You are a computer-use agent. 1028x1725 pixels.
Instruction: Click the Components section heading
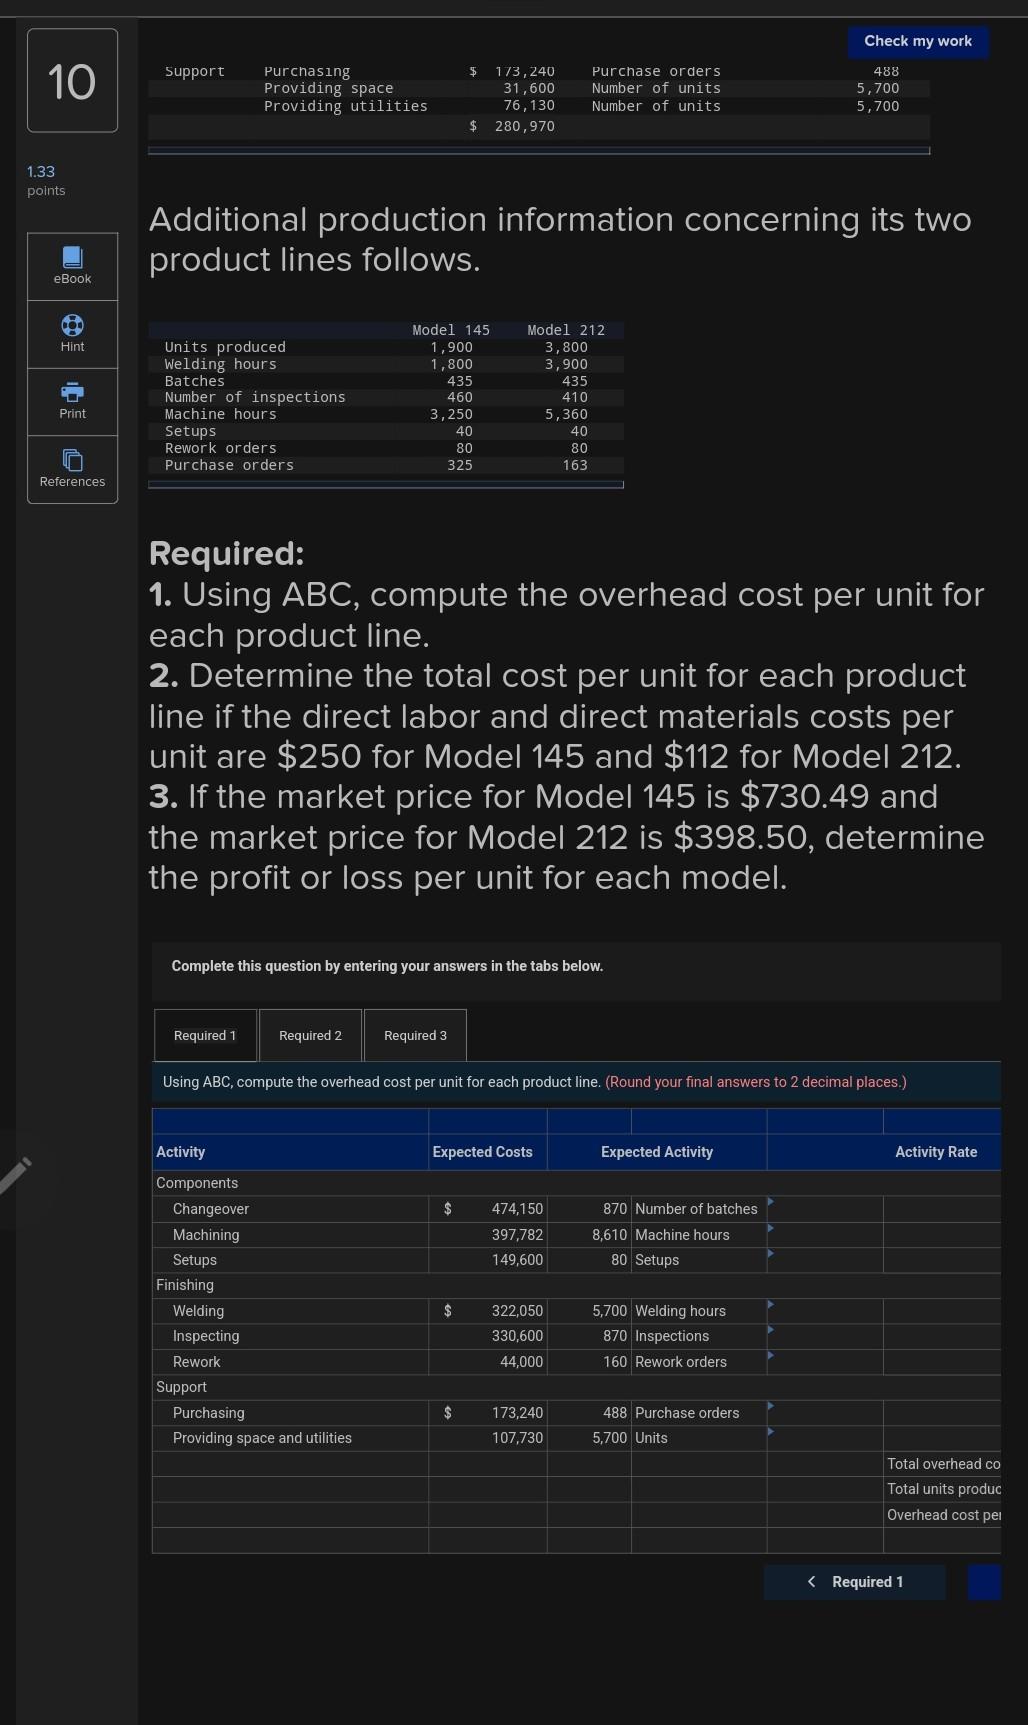pos(197,1183)
